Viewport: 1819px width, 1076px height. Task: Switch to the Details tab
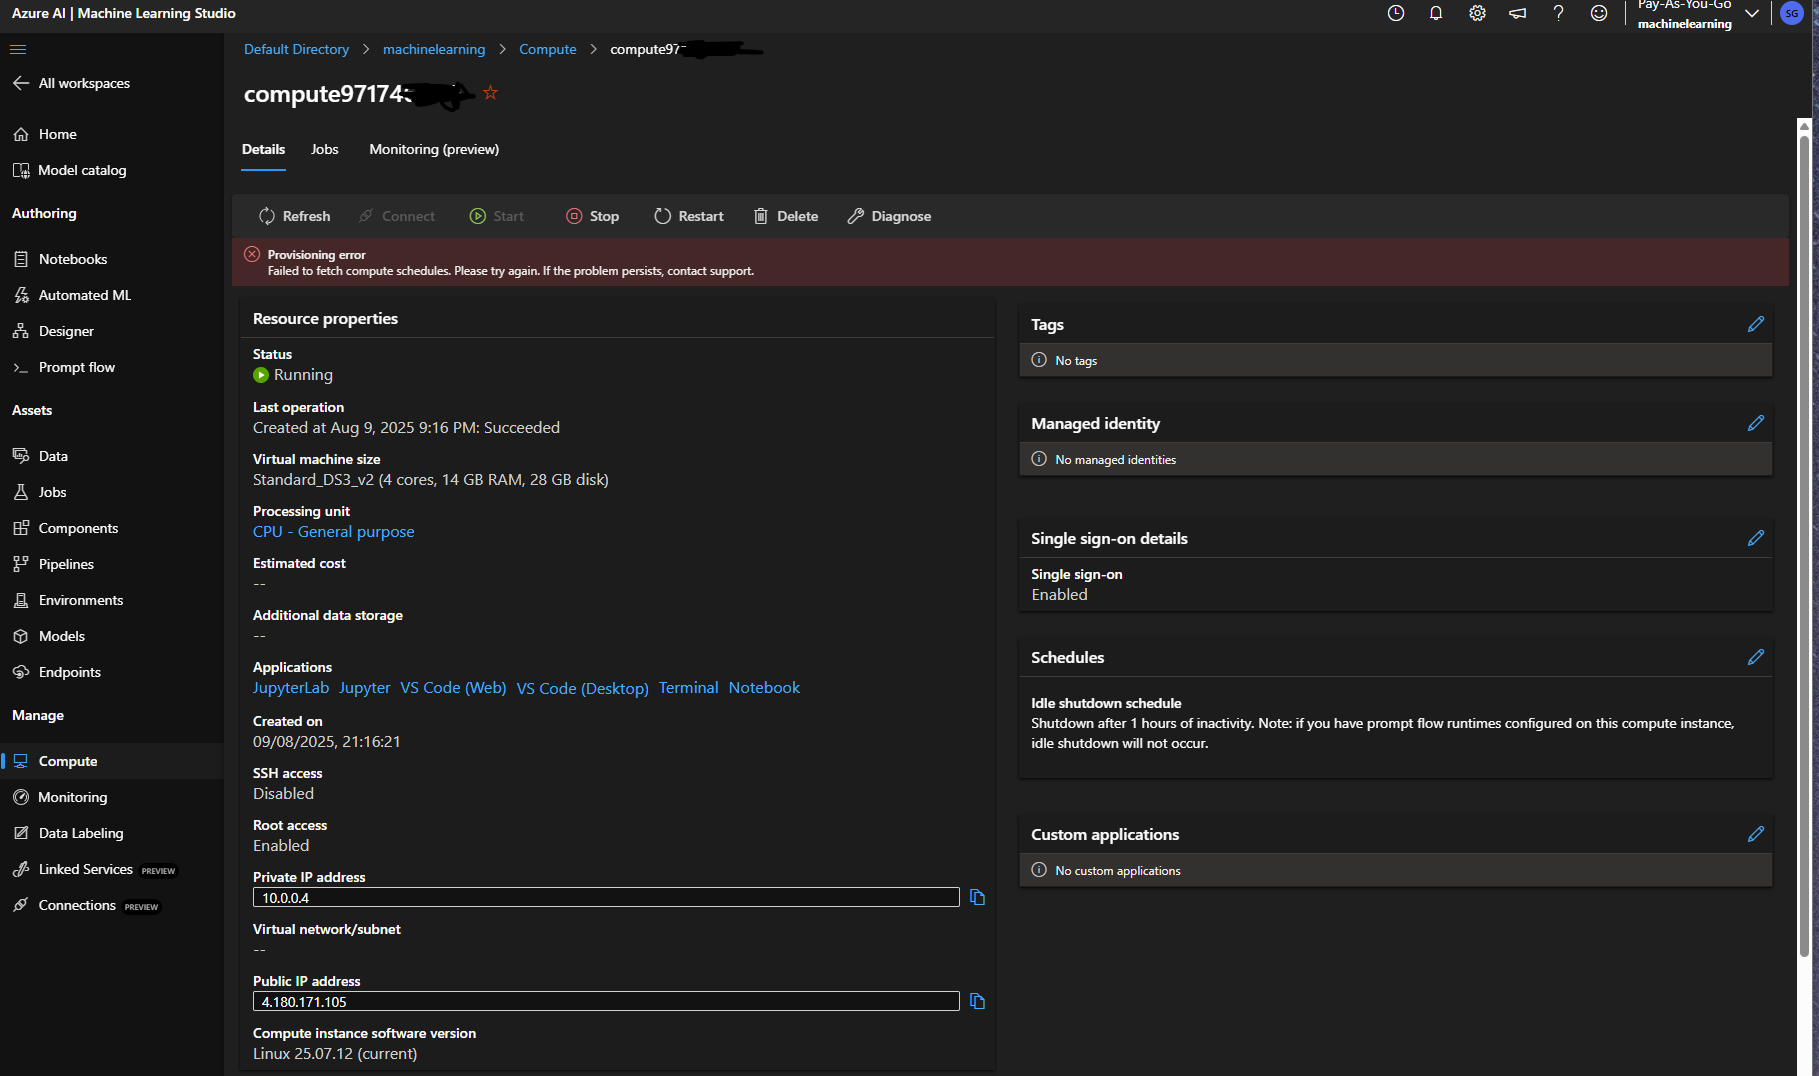[264, 149]
